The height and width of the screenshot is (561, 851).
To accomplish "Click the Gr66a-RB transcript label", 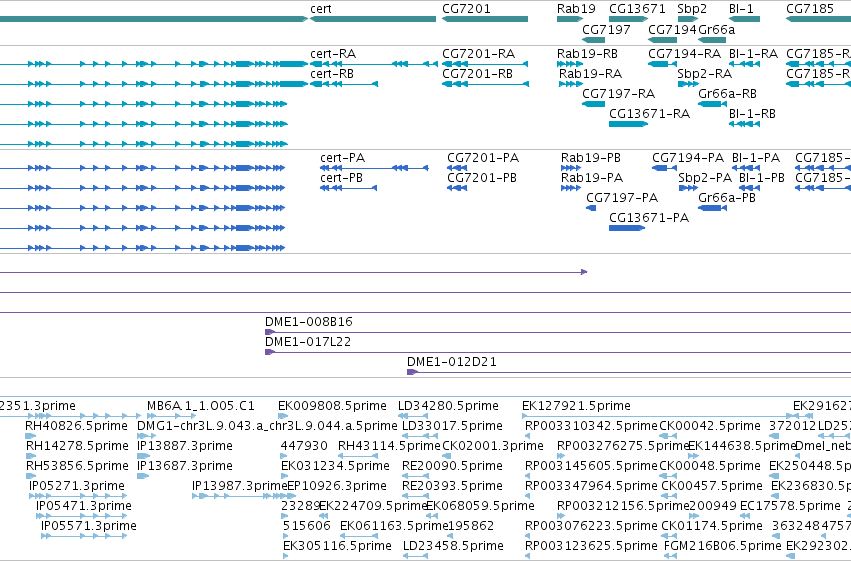I will 727,94.
